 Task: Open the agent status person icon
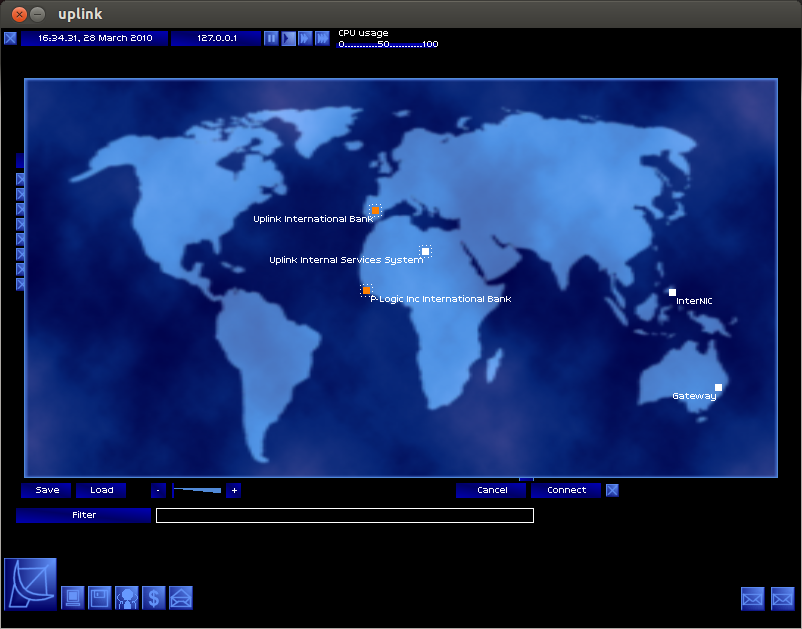(x=127, y=598)
